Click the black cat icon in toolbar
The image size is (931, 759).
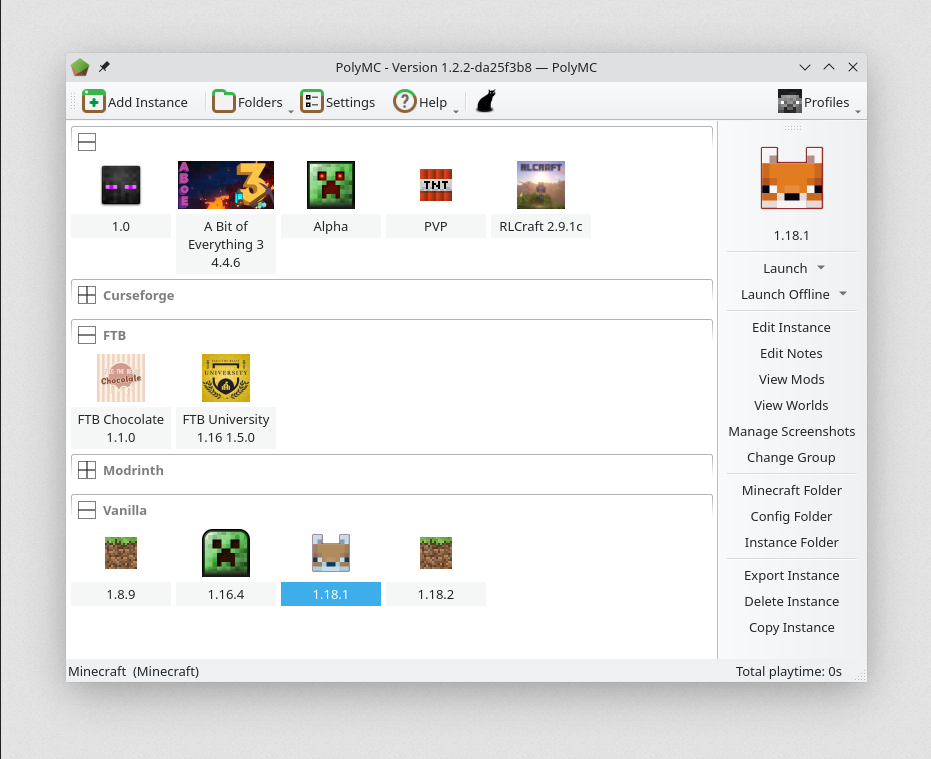click(486, 102)
